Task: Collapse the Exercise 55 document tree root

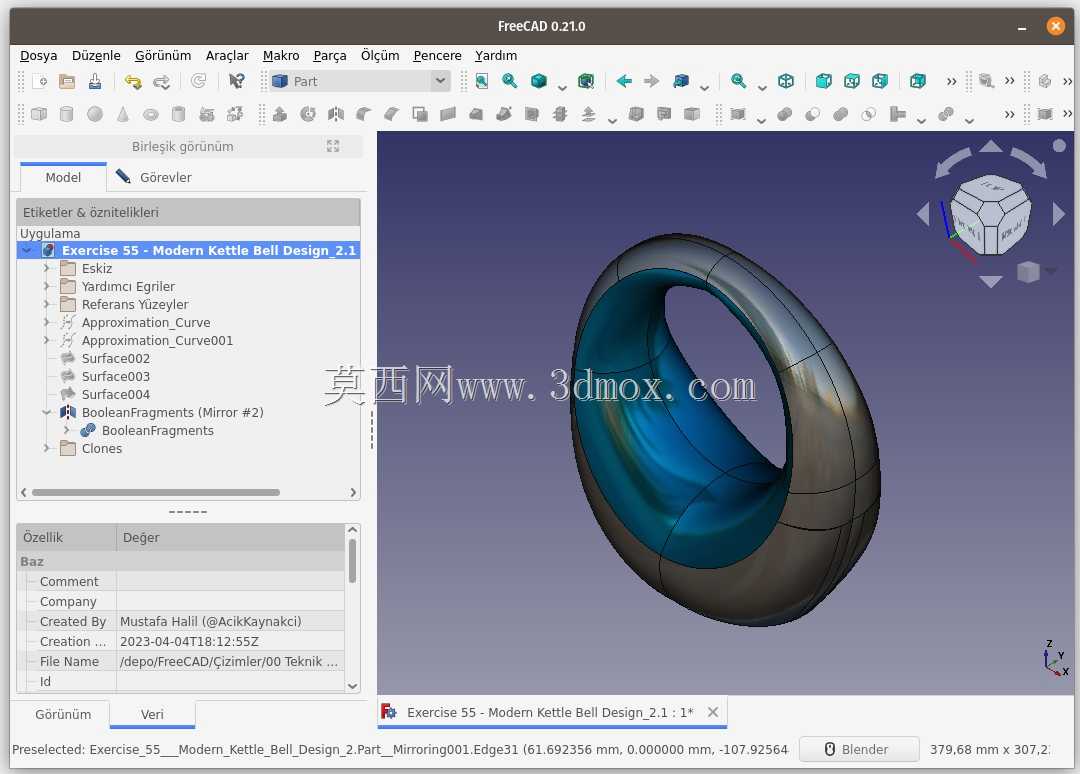Action: tap(26, 251)
